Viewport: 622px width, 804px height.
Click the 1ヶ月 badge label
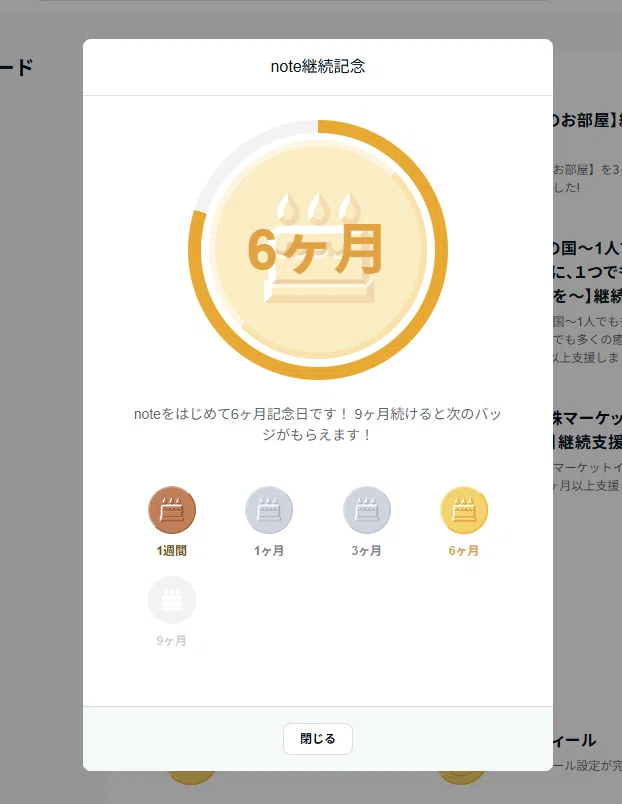[269, 551]
